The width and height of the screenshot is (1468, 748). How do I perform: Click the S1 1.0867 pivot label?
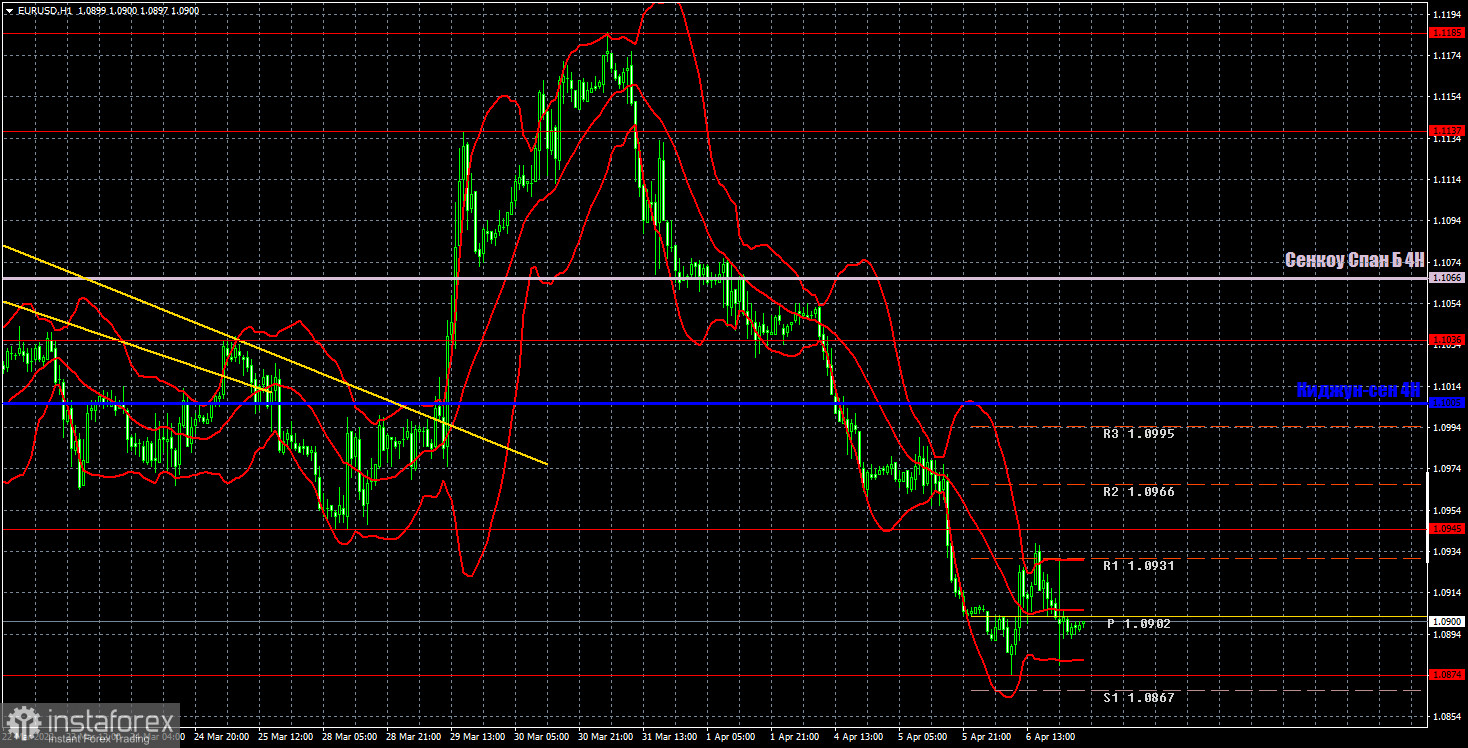click(1138, 697)
